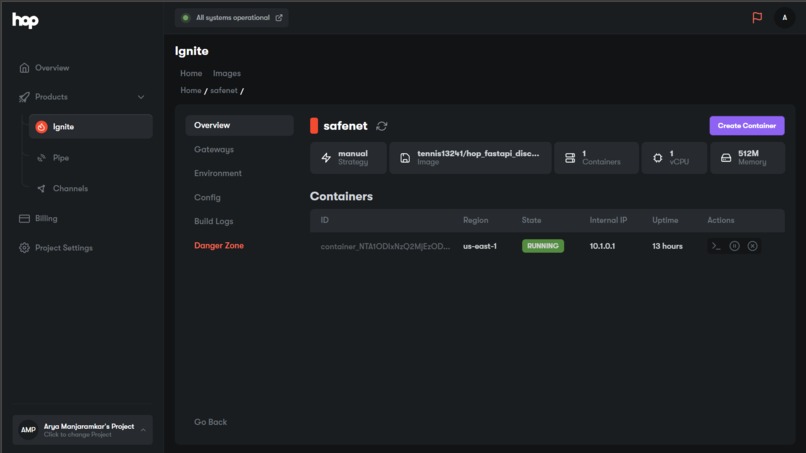The height and width of the screenshot is (453, 806).
Task: Select the deployment Overview tab
Action: click(x=240, y=125)
